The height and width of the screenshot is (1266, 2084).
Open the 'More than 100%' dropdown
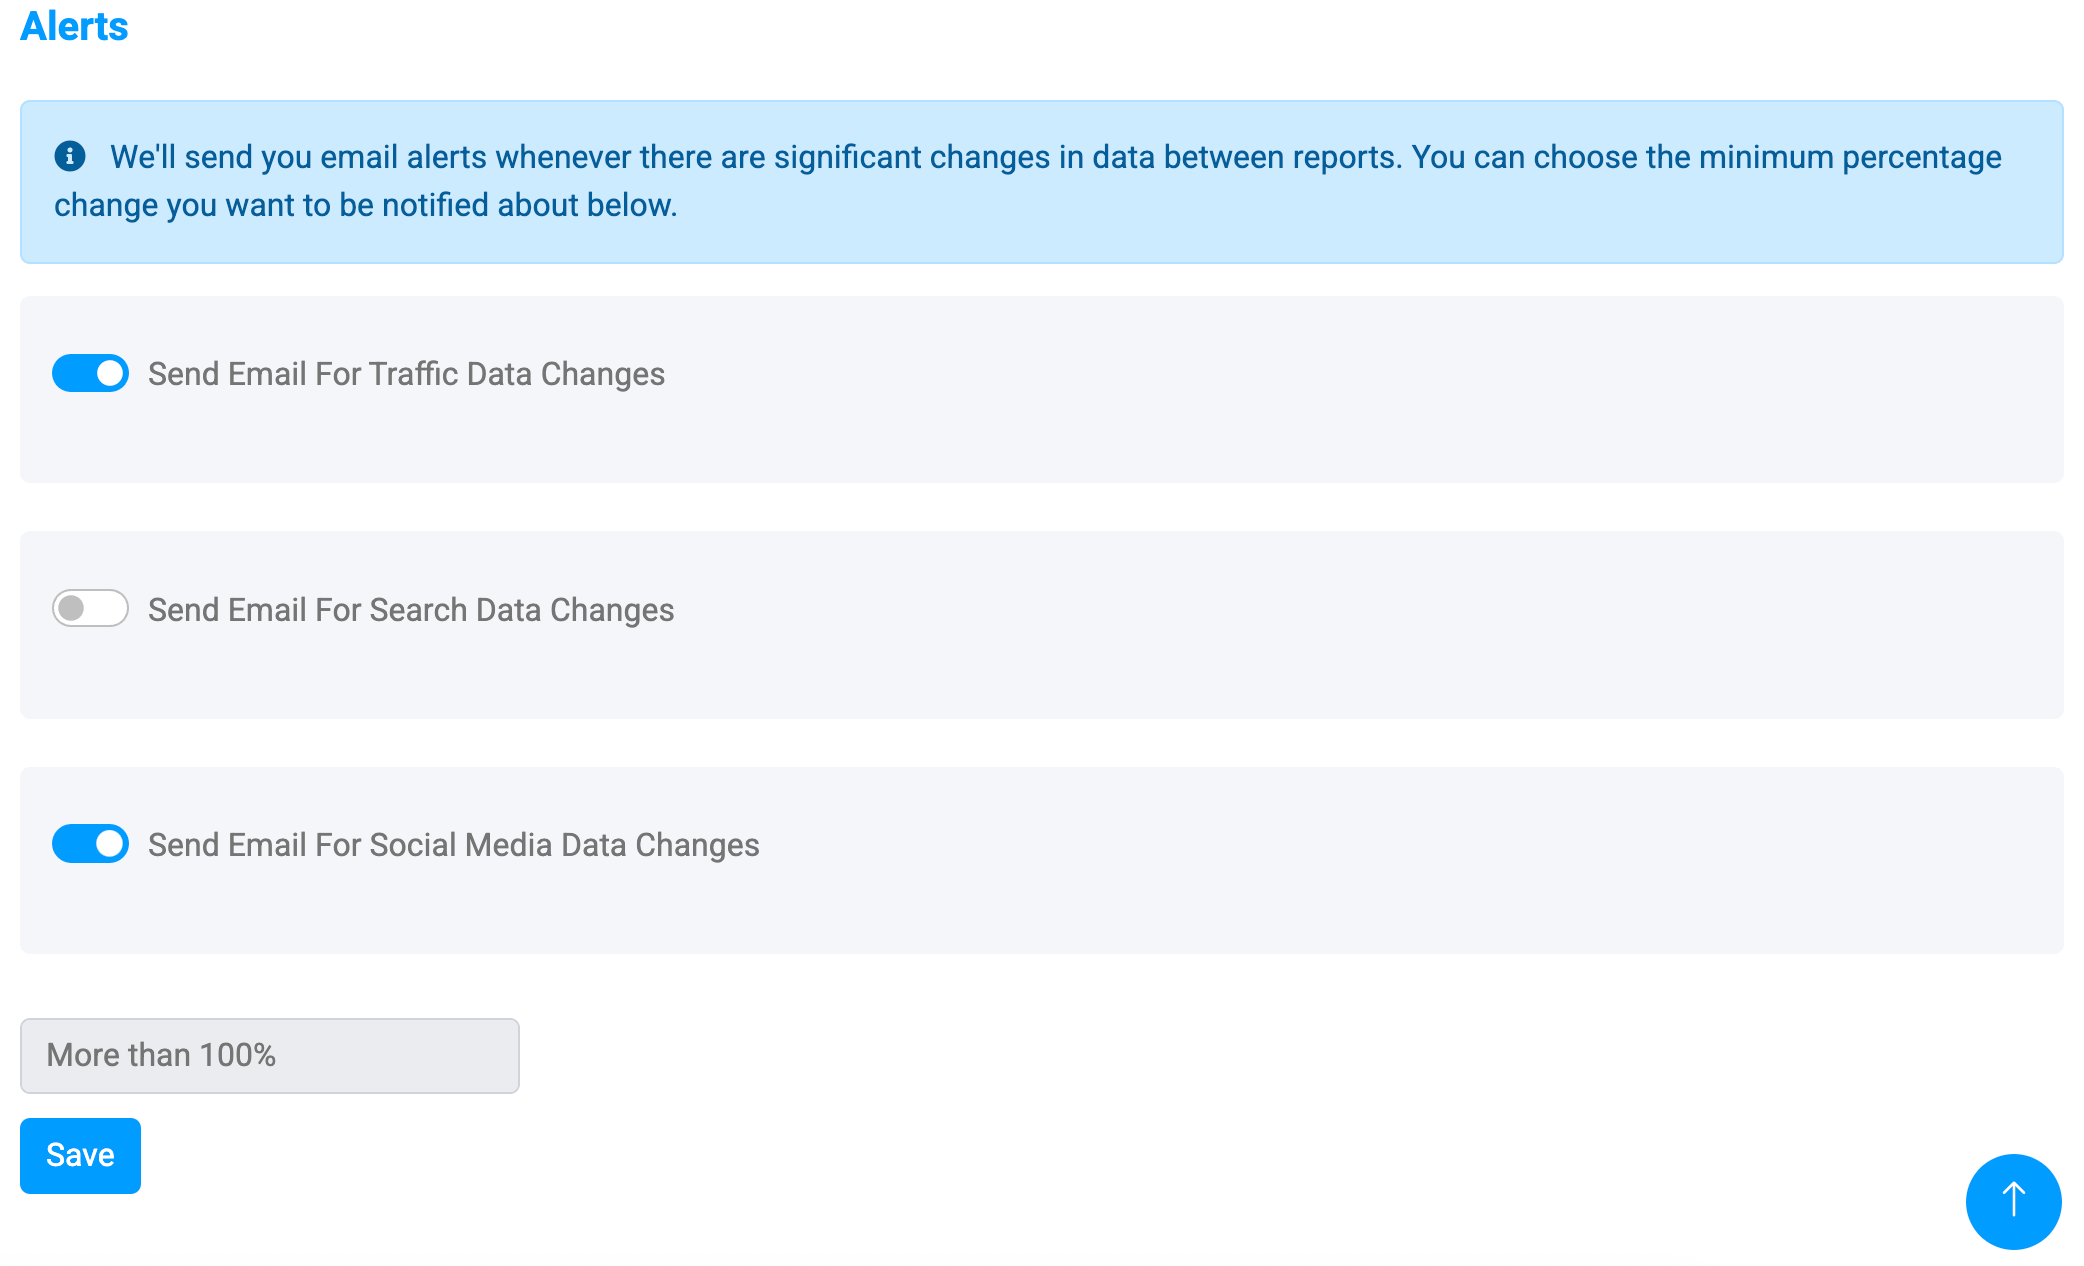269,1055
